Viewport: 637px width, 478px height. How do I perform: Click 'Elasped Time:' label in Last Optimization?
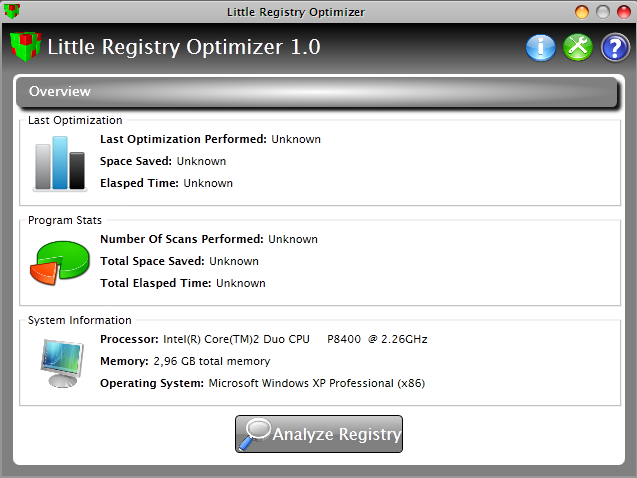pyautogui.click(x=139, y=183)
